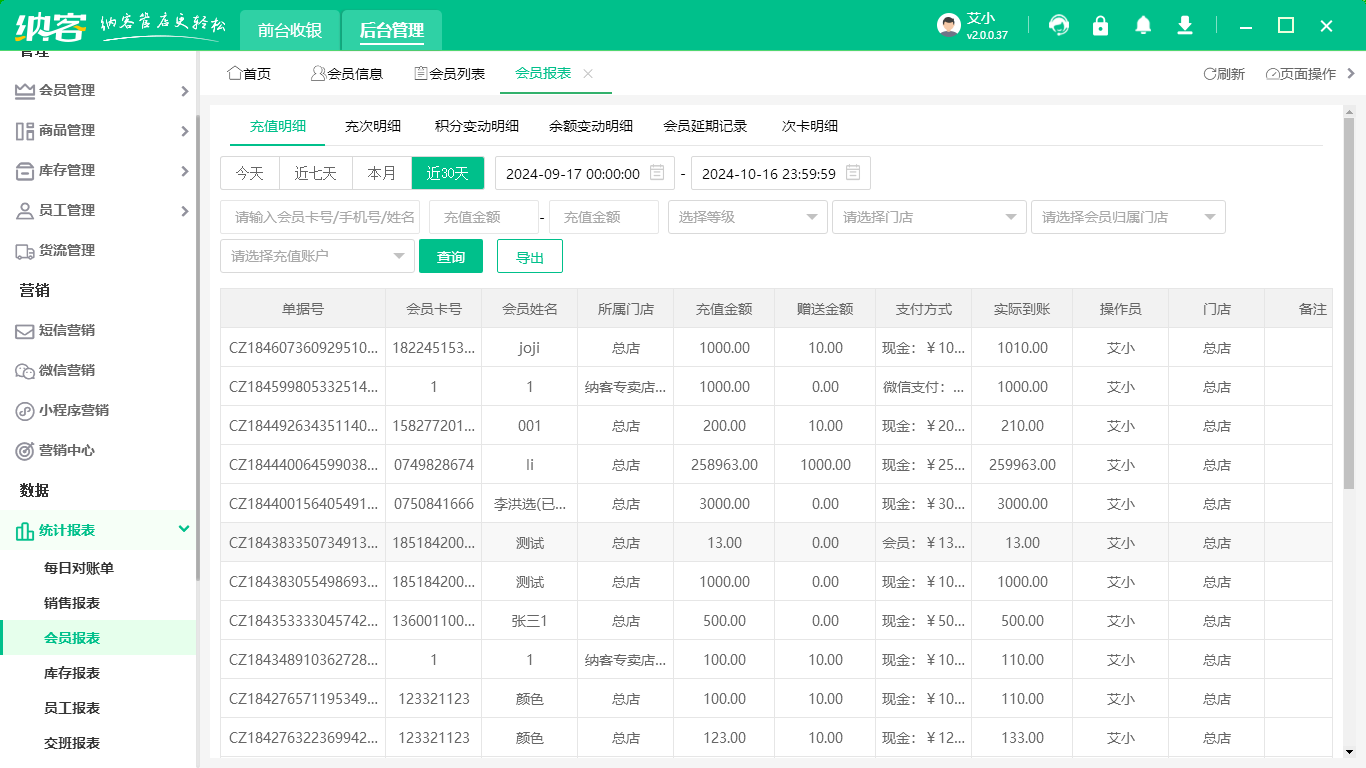Switch to the 前台收银 tab
The height and width of the screenshot is (768, 1366).
click(x=290, y=31)
